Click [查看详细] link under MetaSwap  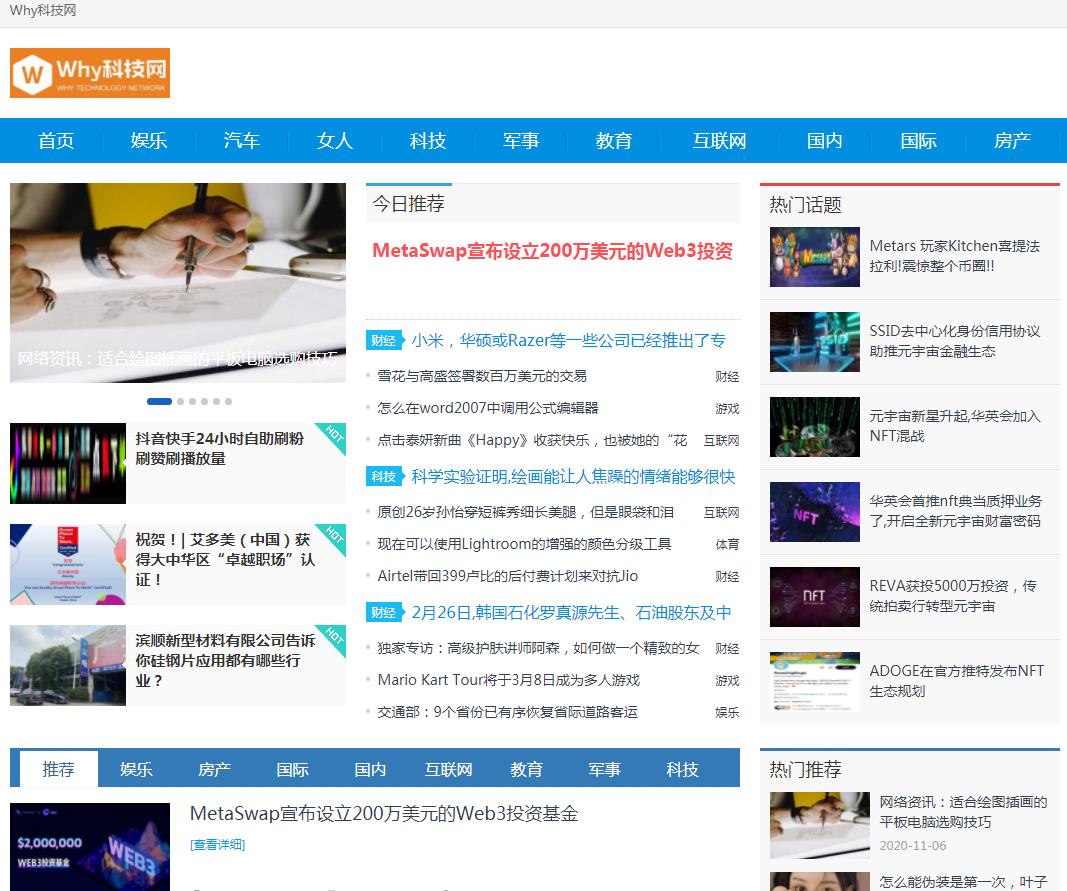tap(218, 845)
